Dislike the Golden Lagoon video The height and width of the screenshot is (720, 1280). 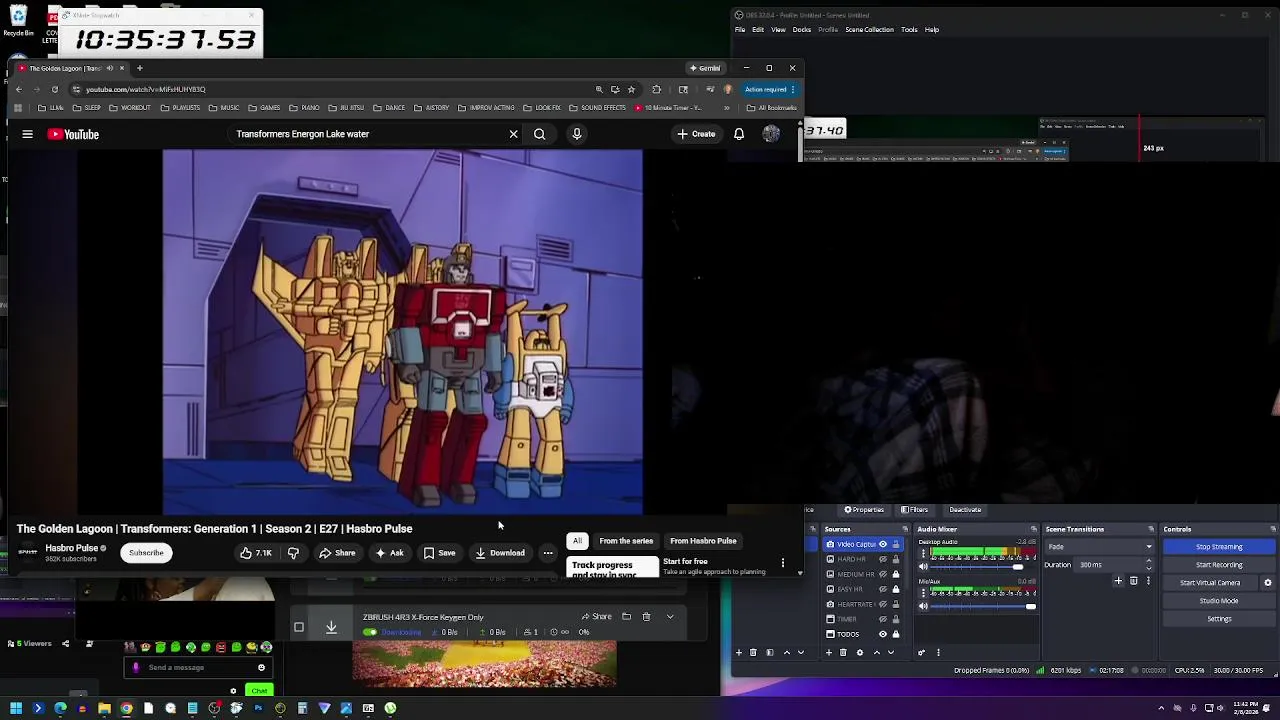293,553
